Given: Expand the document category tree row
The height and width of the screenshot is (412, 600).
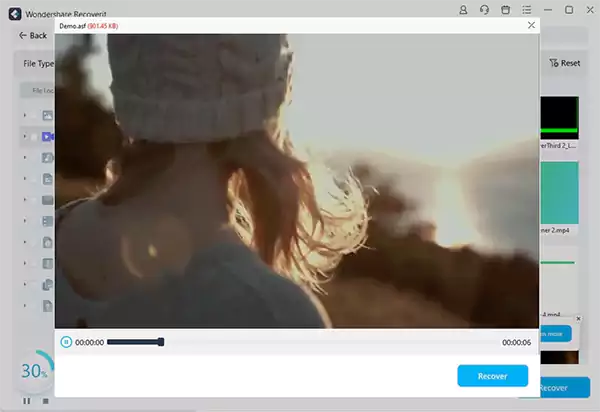Looking at the screenshot, I should (25, 179).
